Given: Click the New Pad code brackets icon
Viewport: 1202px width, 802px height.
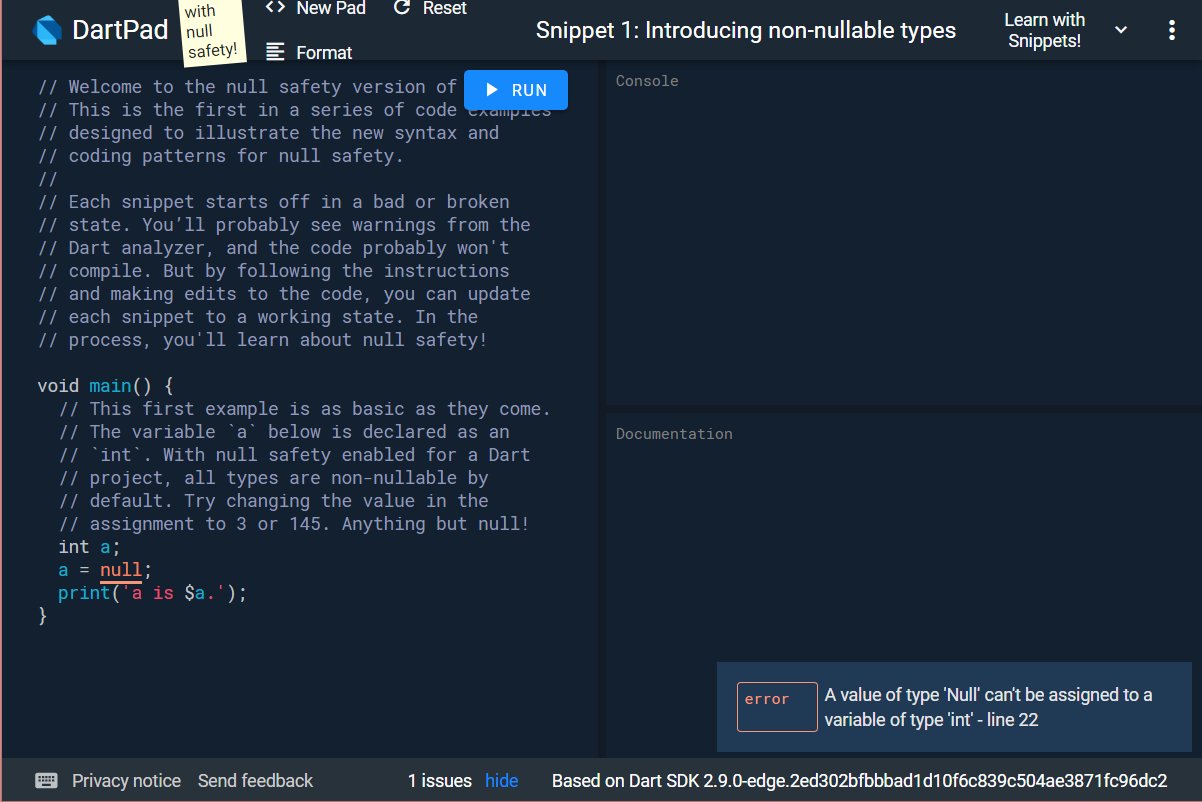Looking at the screenshot, I should (275, 8).
